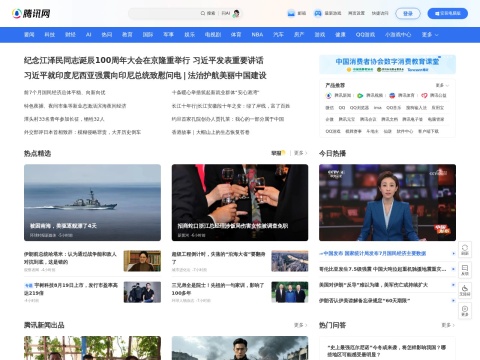Open the soldier photo card under 腾讯新闻出品

pyautogui.click(x=240, y=348)
